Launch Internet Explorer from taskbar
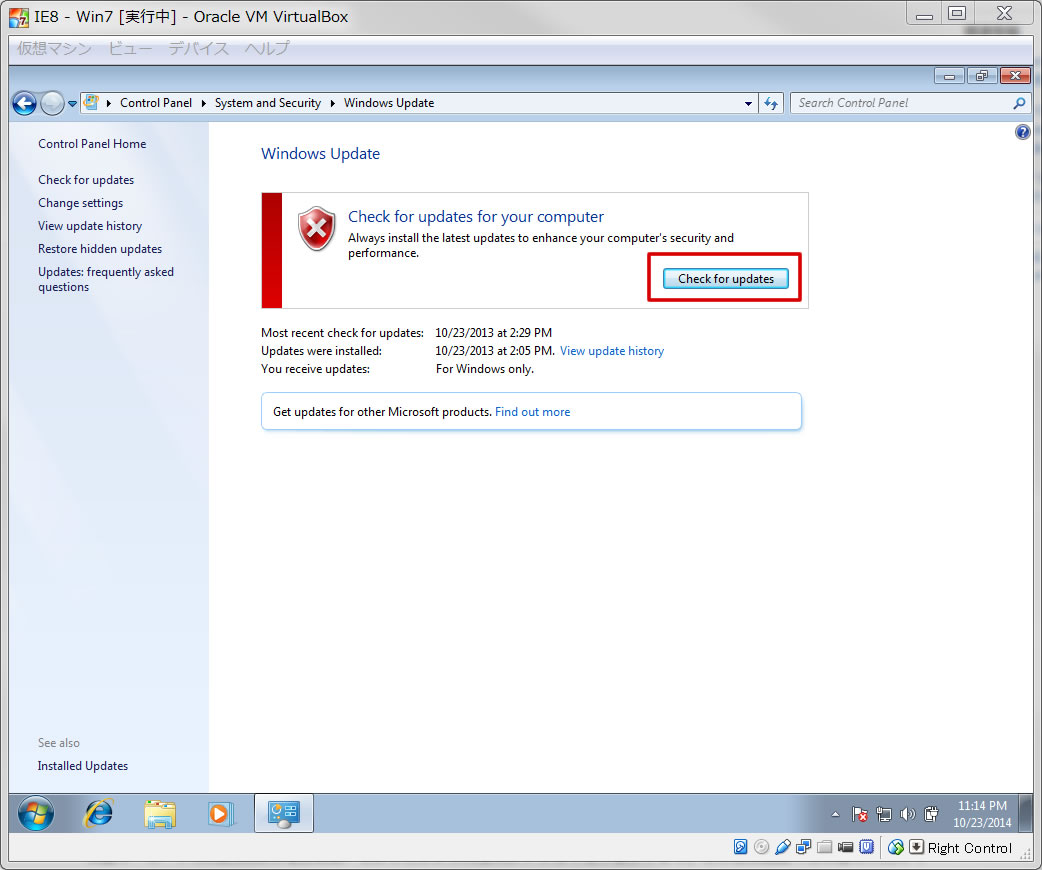This screenshot has height=870, width=1042. tap(99, 813)
